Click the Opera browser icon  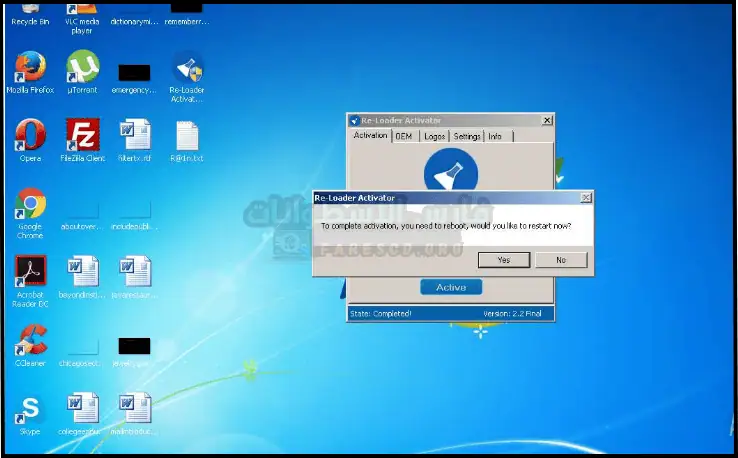tap(30, 136)
